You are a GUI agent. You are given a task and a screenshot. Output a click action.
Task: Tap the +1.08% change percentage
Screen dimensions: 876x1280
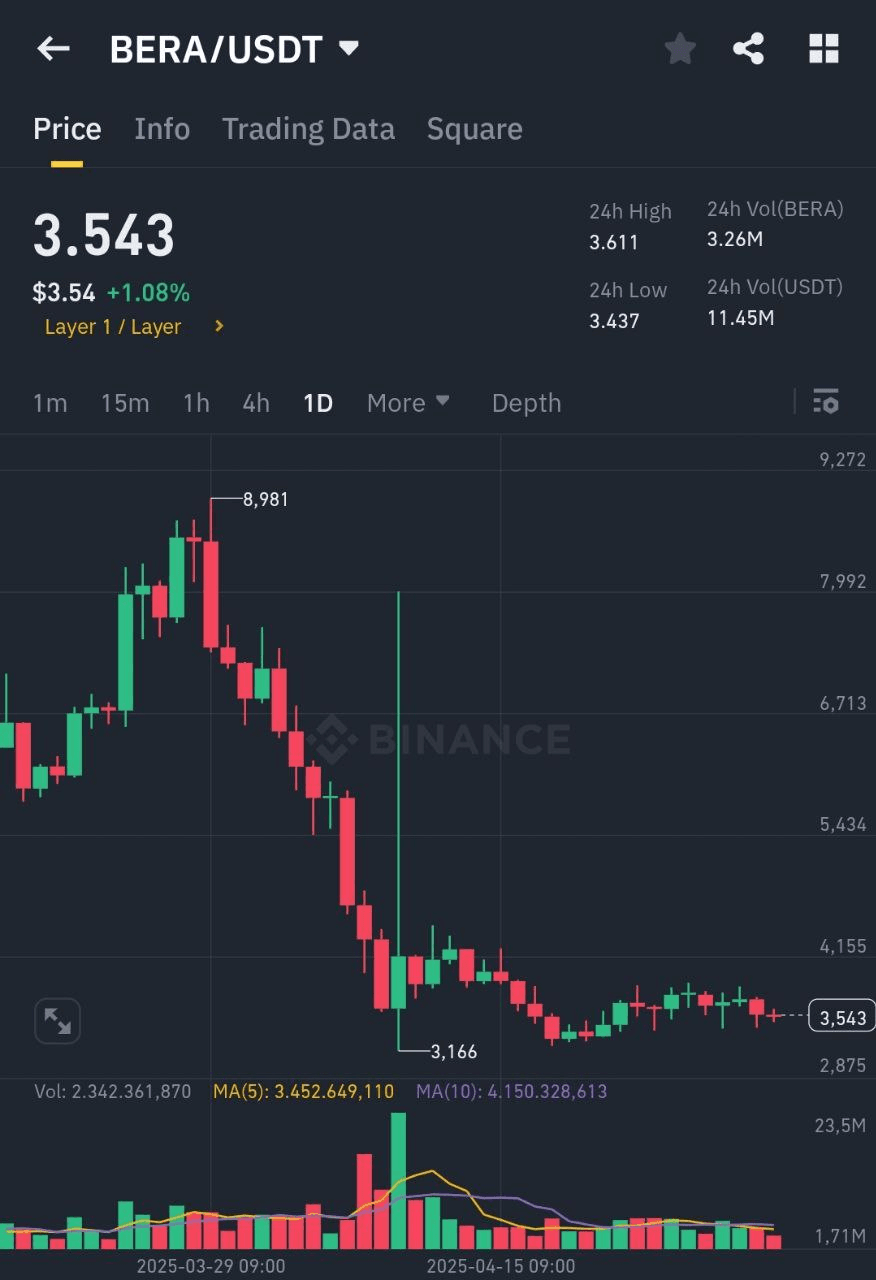click(148, 293)
